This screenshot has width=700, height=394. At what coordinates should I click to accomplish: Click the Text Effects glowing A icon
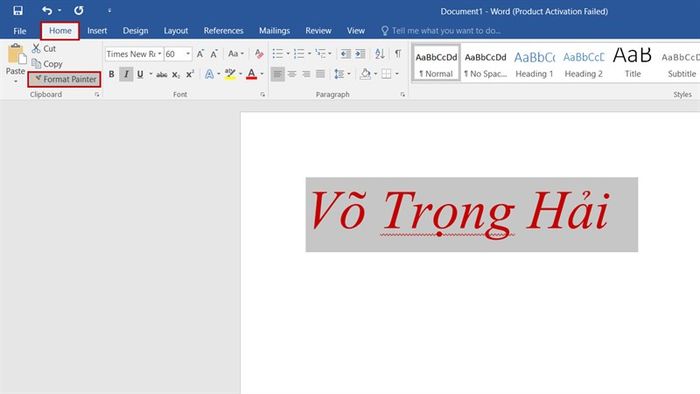point(209,74)
